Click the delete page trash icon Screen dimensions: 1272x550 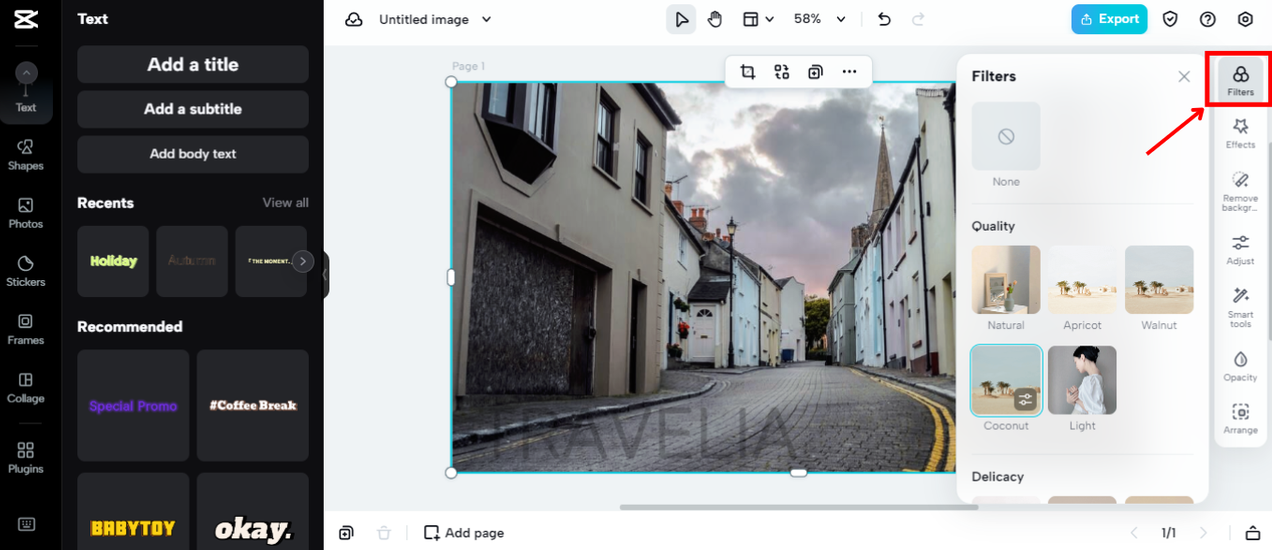tap(384, 533)
